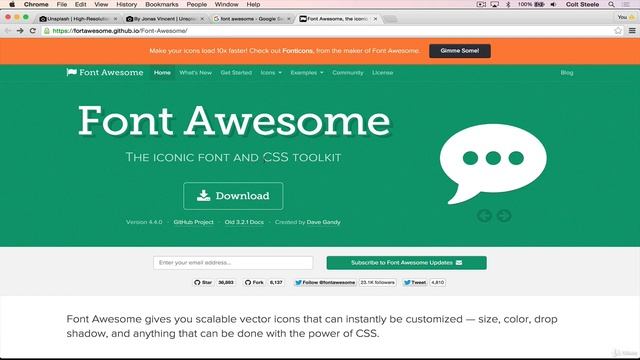640x360 pixels.
Task: Click the Apple menu icon
Action: [x=12, y=4]
